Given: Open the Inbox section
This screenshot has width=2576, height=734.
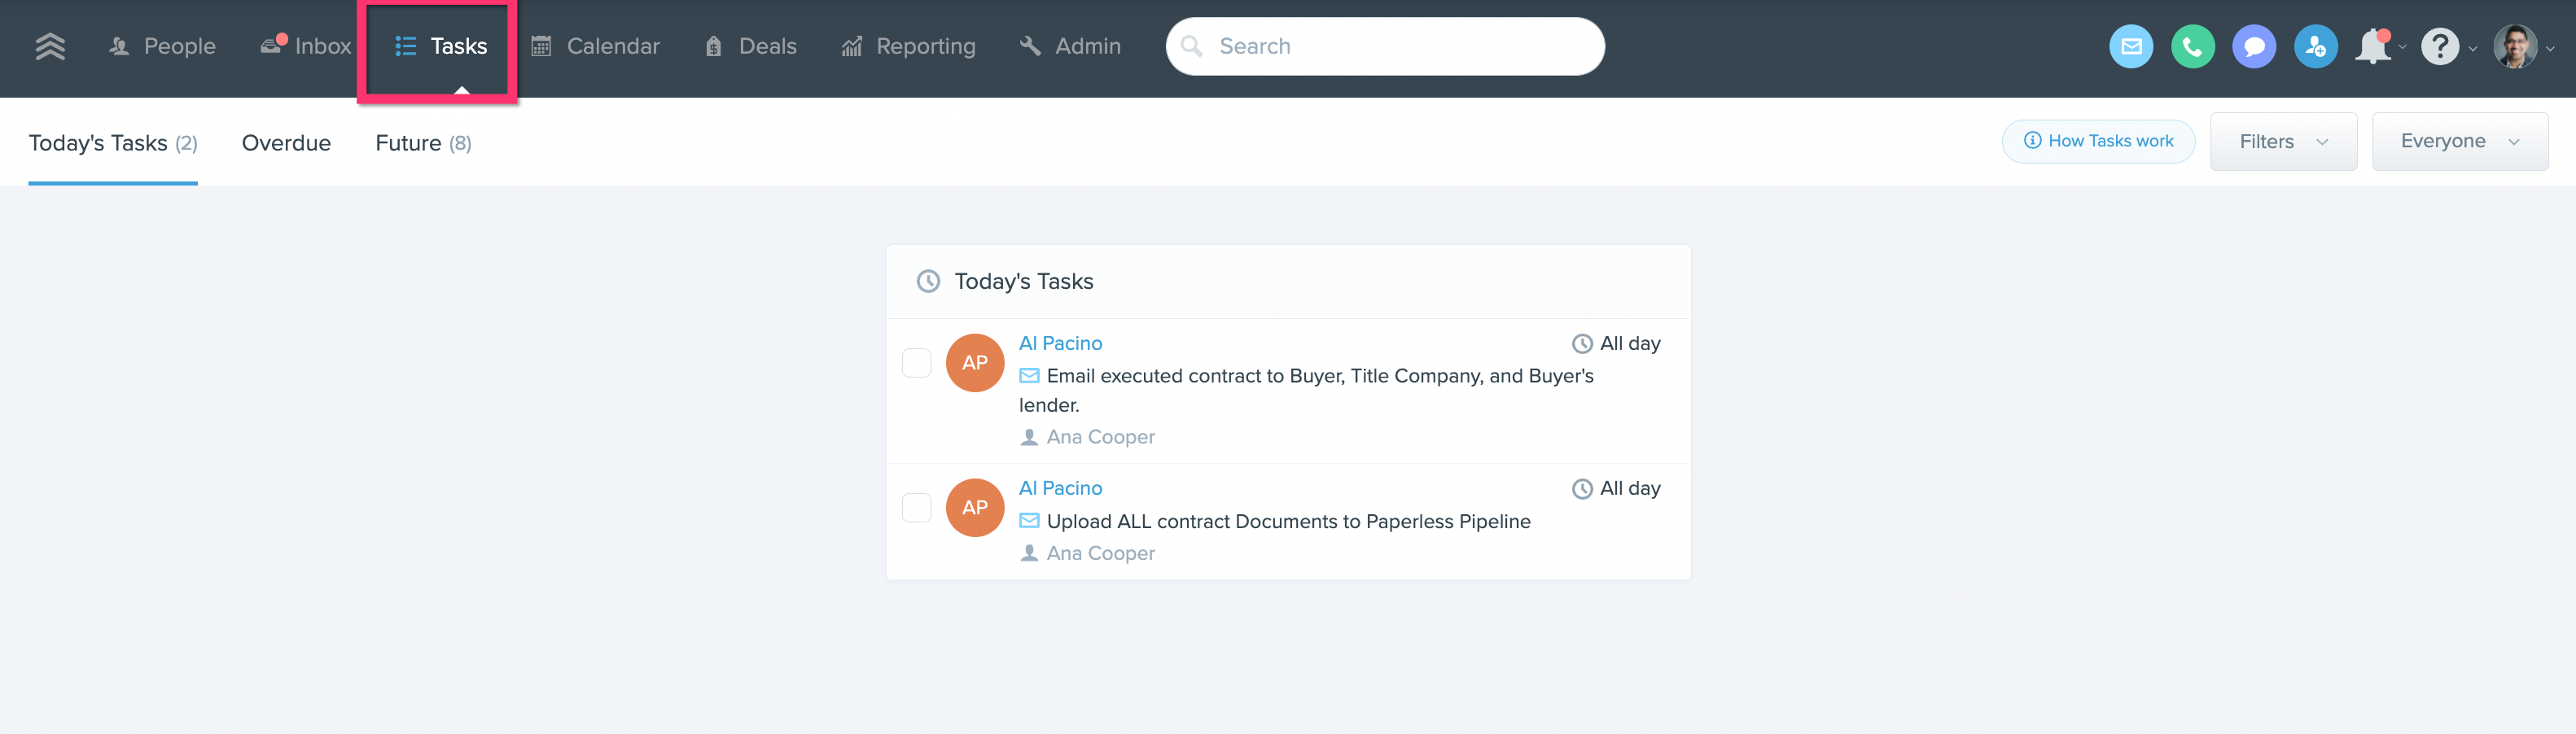Looking at the screenshot, I should click(306, 46).
